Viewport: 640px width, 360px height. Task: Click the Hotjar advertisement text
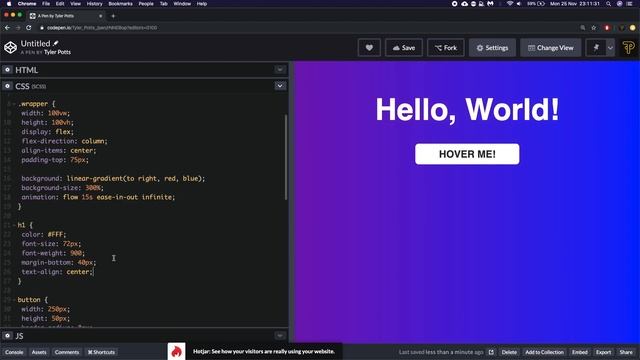coord(264,351)
